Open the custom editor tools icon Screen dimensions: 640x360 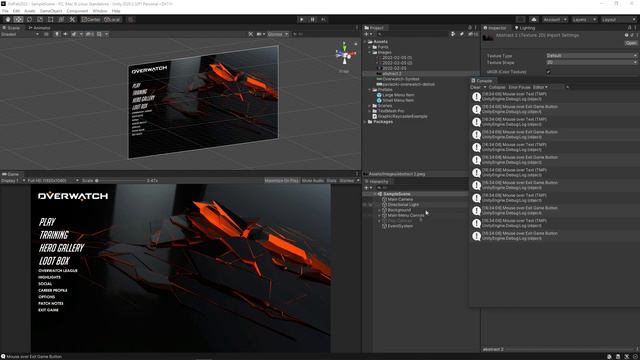click(x=72, y=19)
